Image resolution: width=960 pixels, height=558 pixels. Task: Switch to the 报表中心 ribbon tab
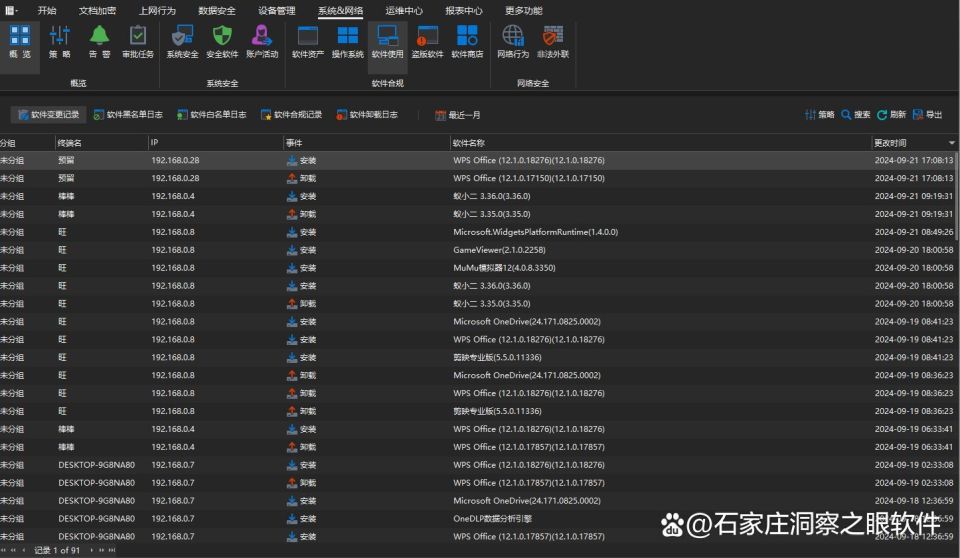point(464,10)
